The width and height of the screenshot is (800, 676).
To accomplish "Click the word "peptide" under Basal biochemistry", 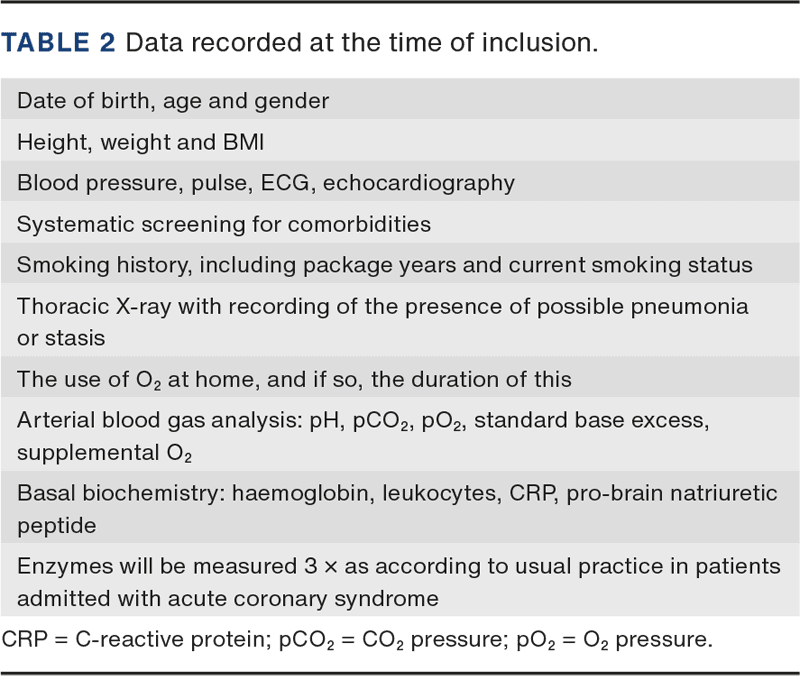I will click(x=55, y=525).
